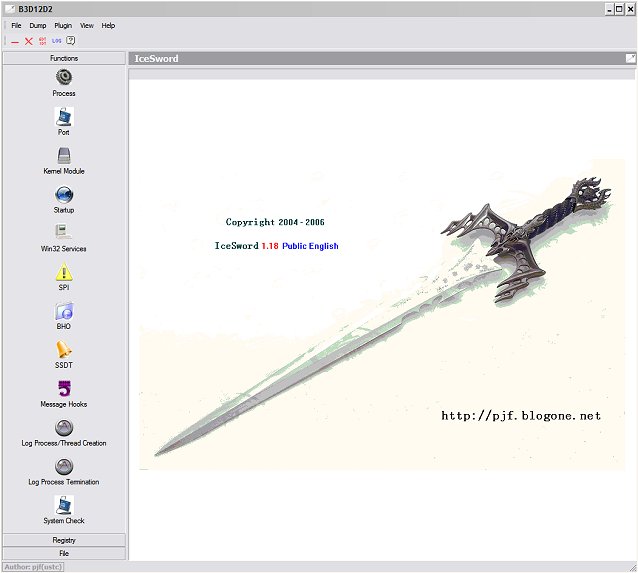Click the http://pjf.blogone.net link
Screen dimensions: 638x573
(521, 416)
